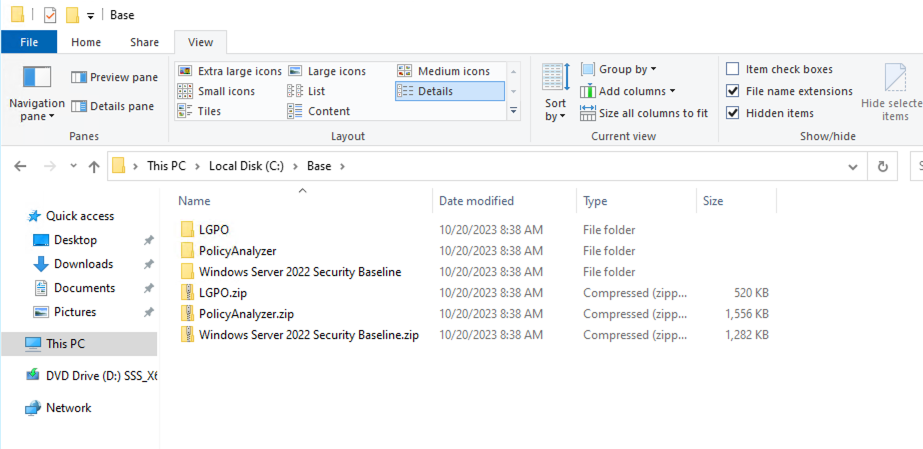Open the Add columns dropdown
This screenshot has height=449, width=923.
click(627, 91)
